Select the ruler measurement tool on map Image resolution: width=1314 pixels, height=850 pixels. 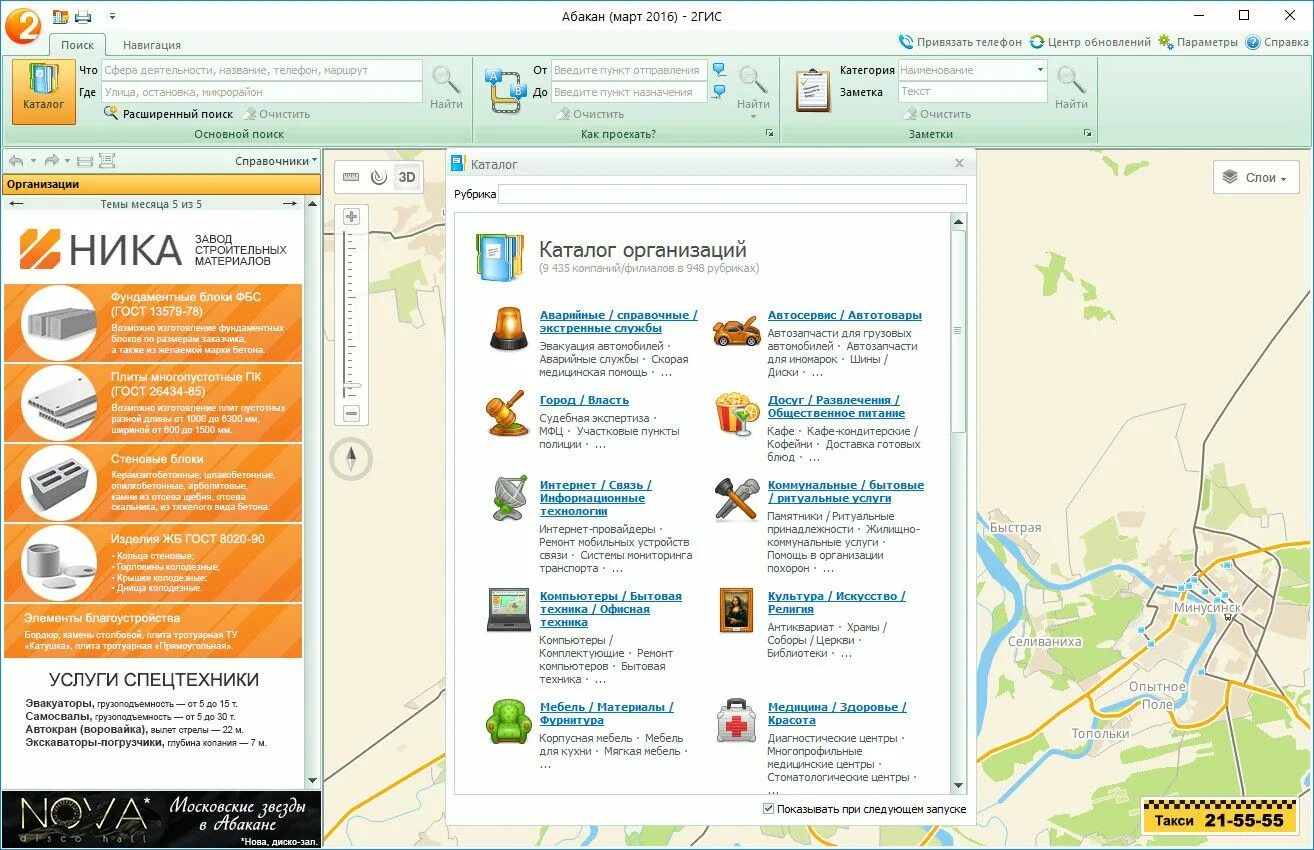click(351, 177)
